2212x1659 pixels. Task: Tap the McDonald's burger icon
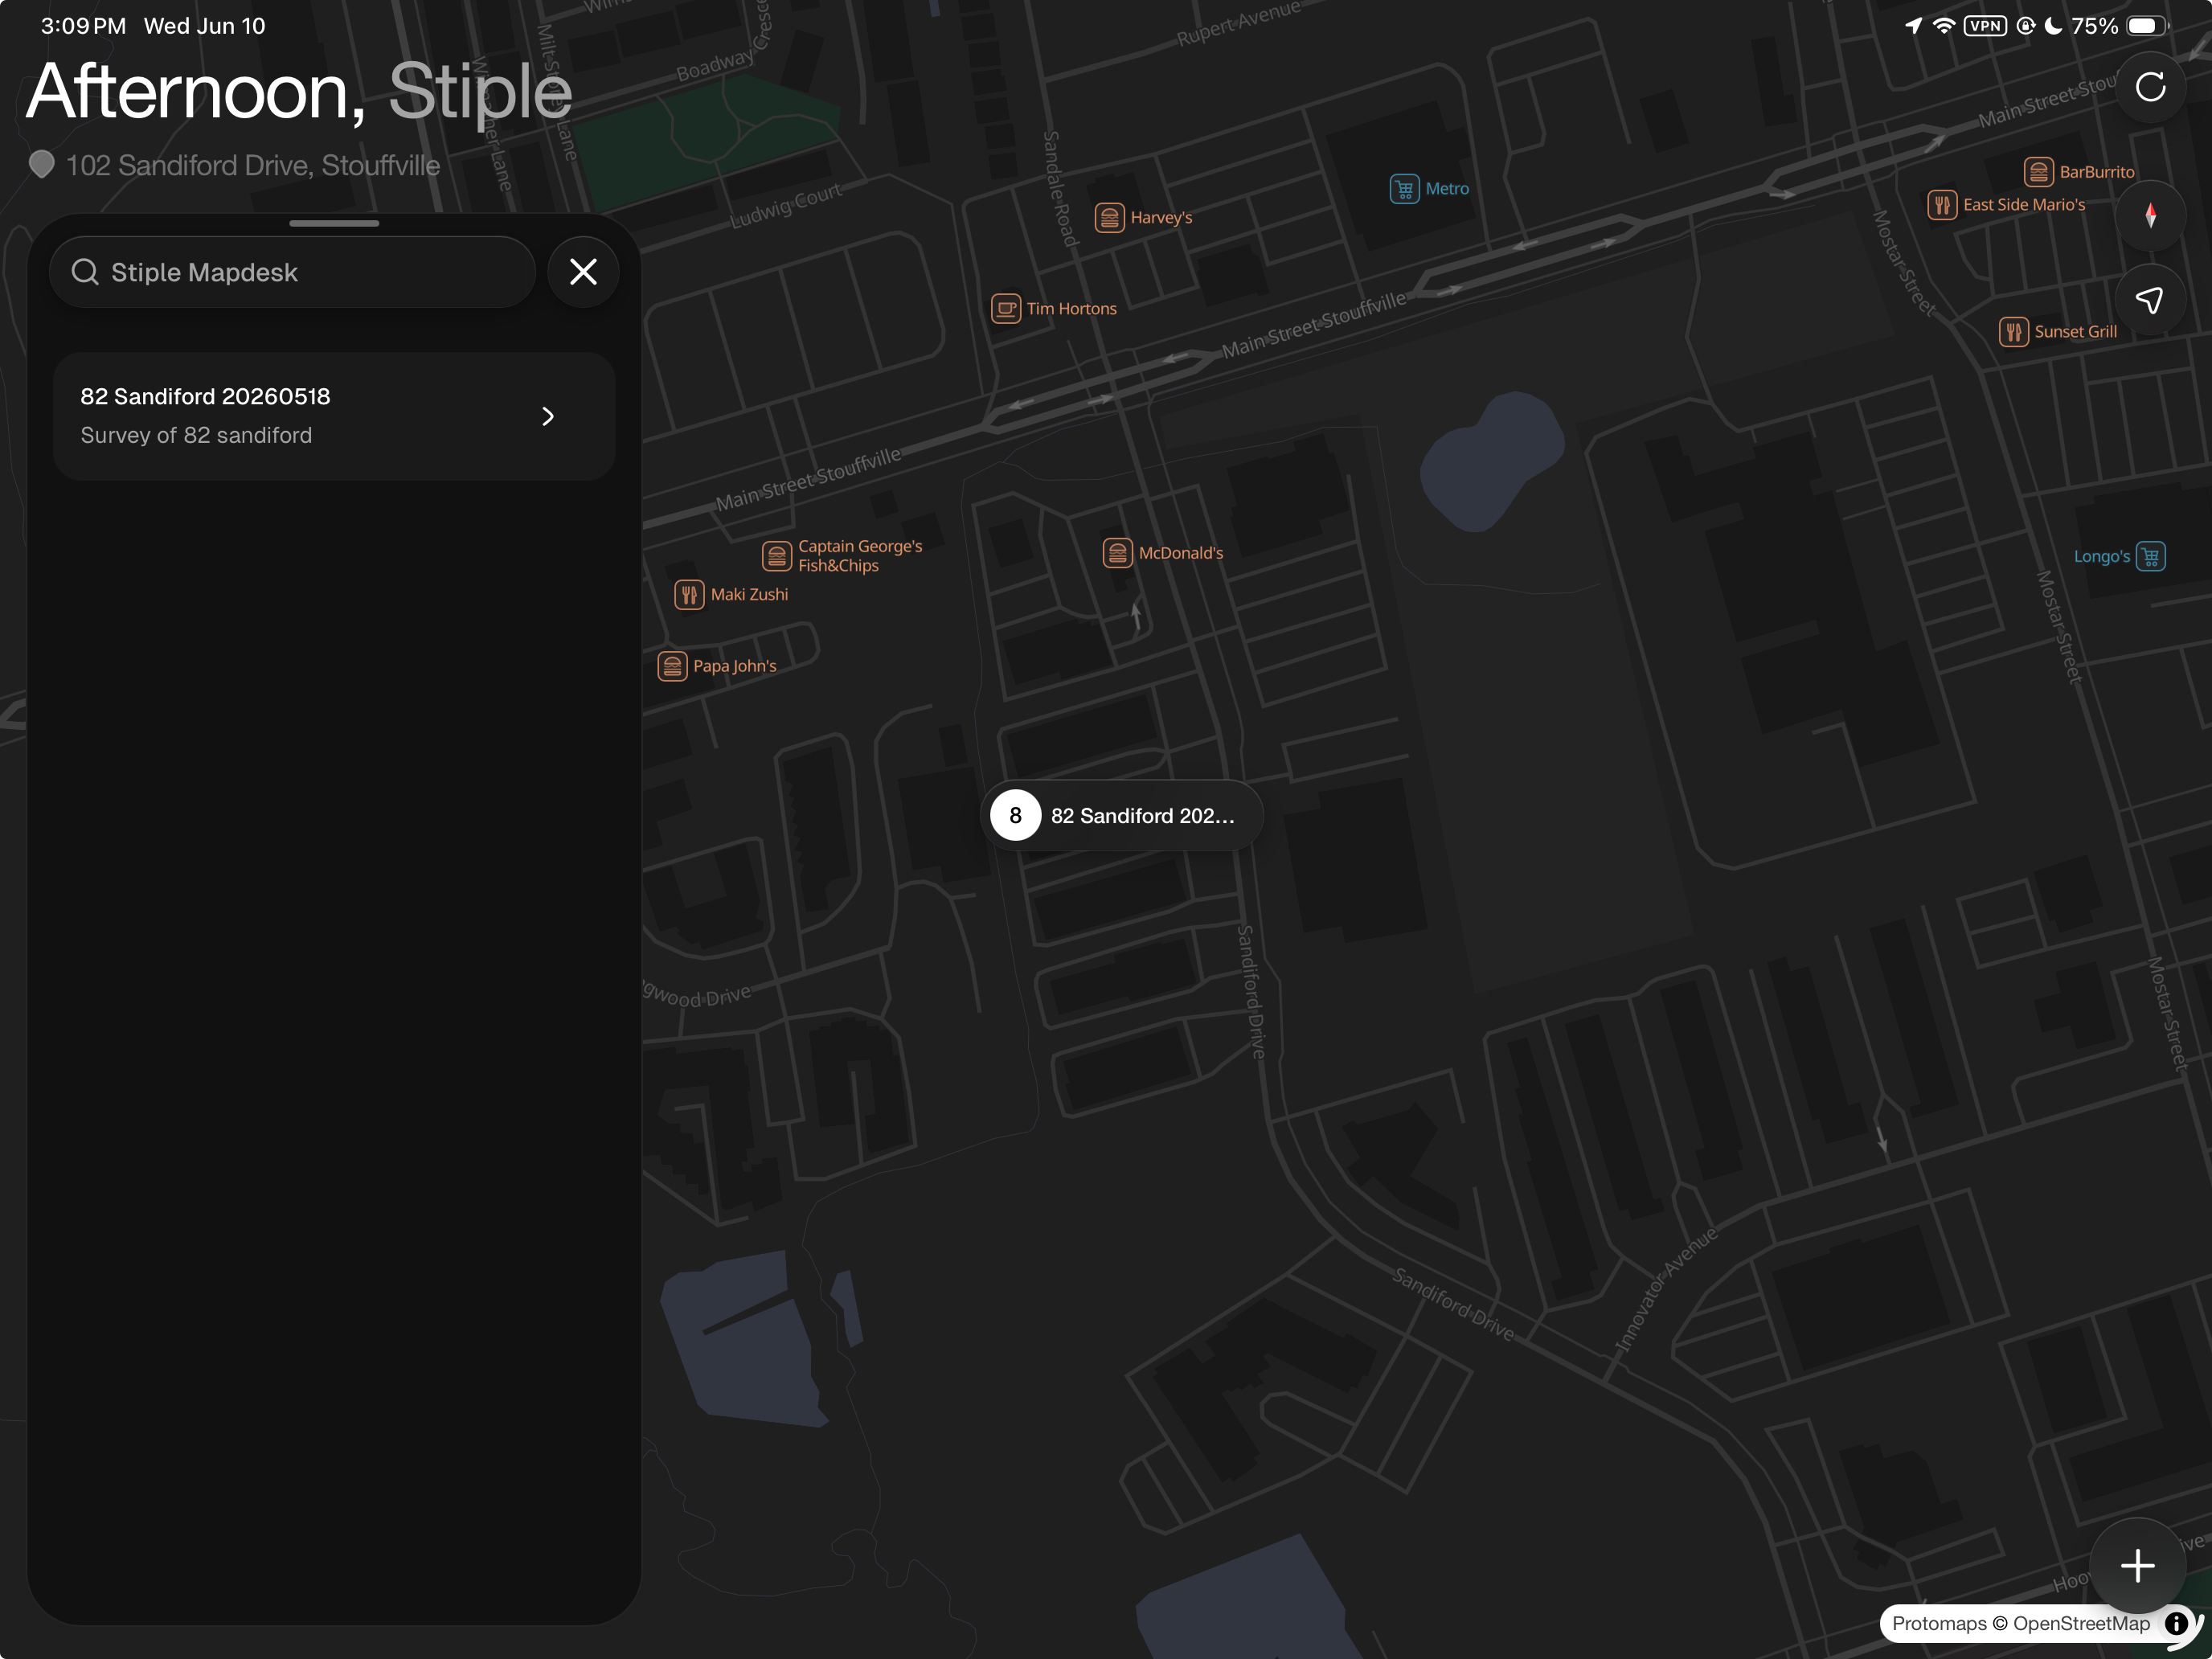(x=1117, y=552)
